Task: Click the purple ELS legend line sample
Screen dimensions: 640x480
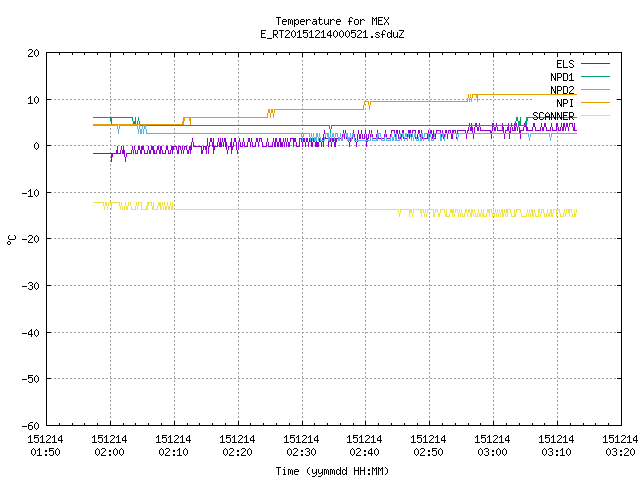Action: (595, 64)
